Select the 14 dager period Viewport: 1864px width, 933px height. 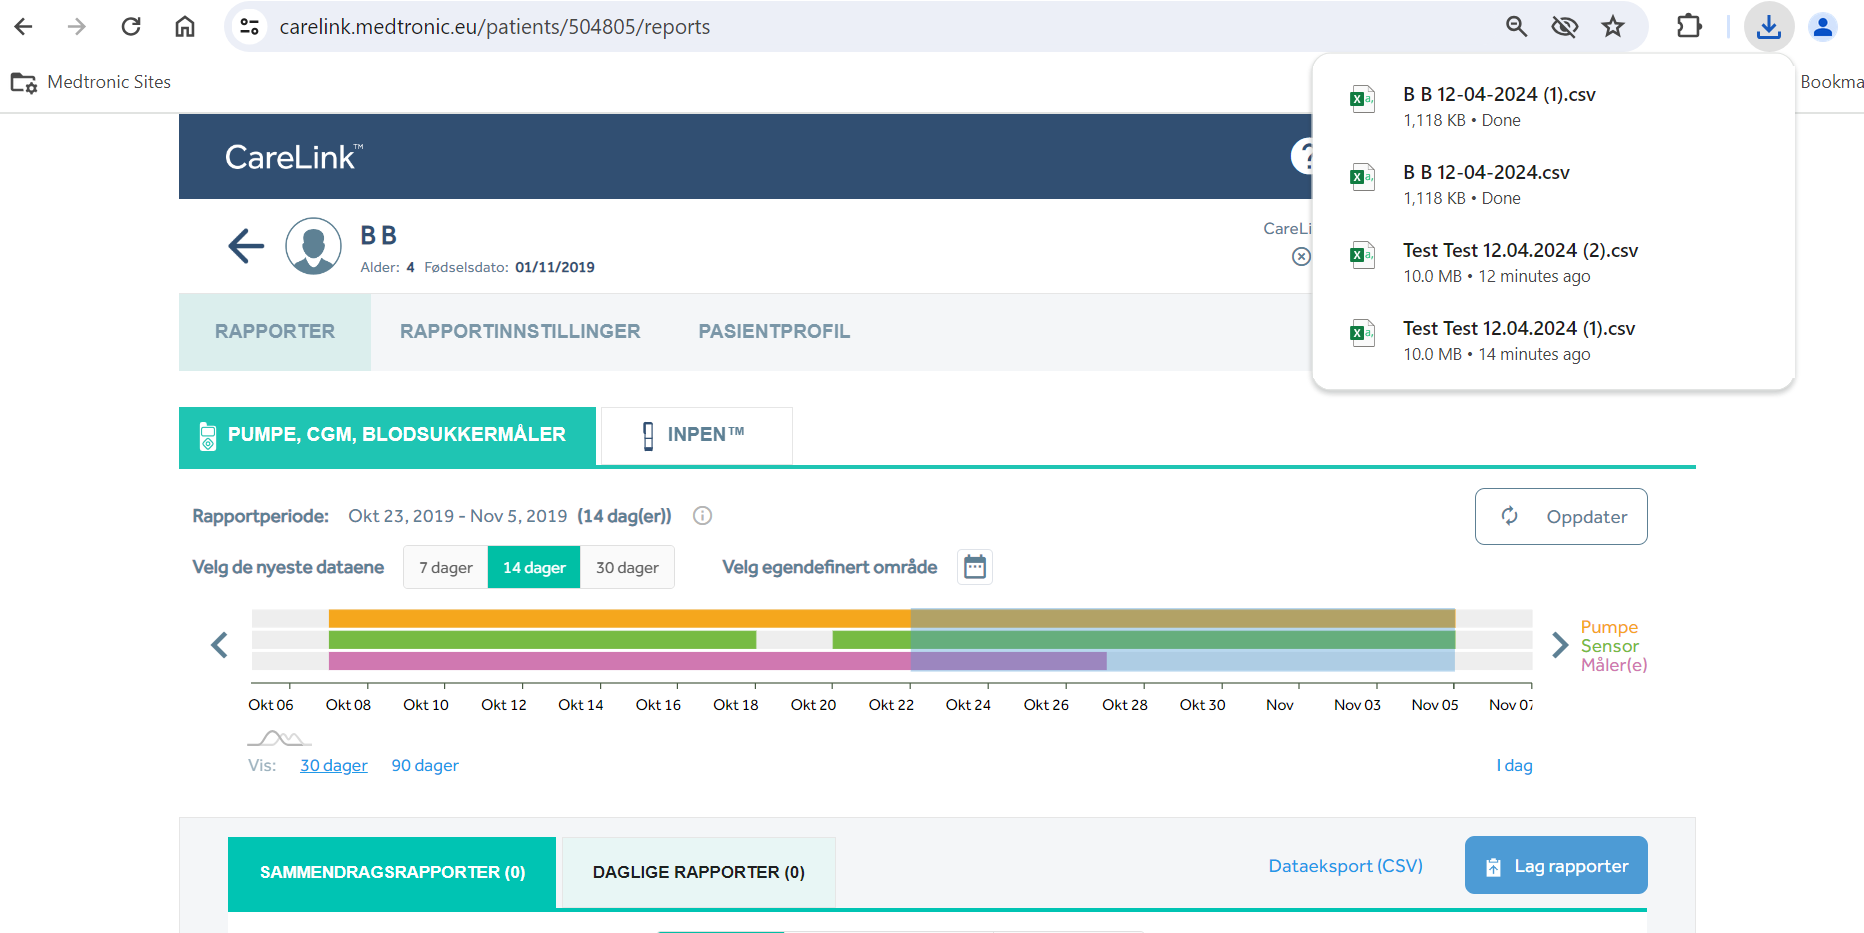[x=534, y=567]
